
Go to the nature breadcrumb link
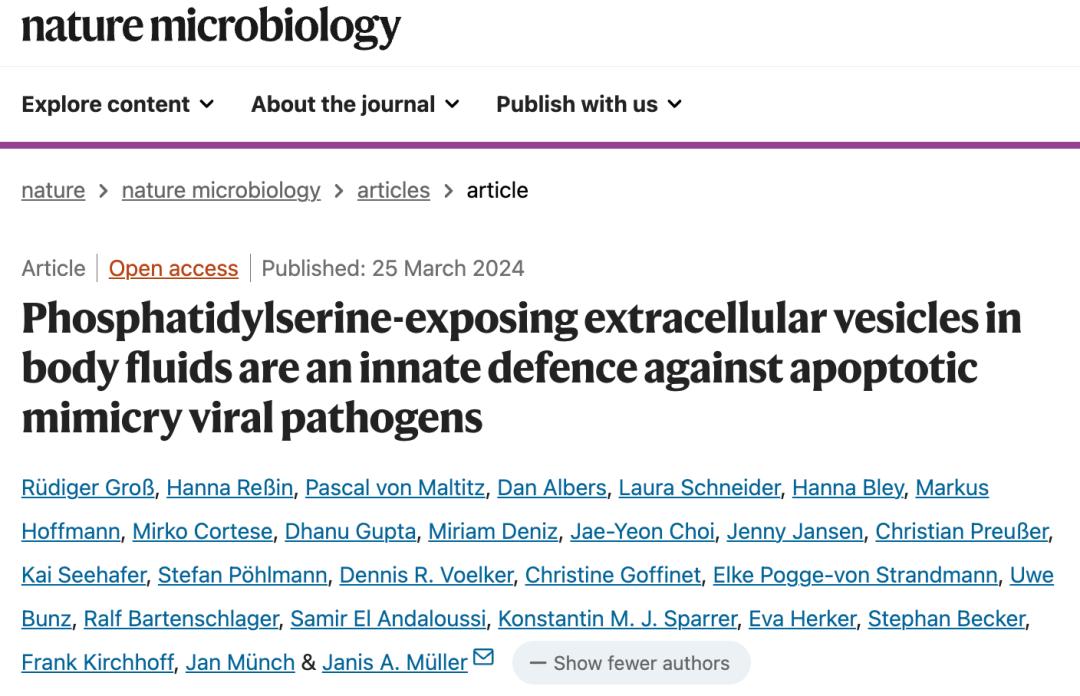(x=53, y=190)
